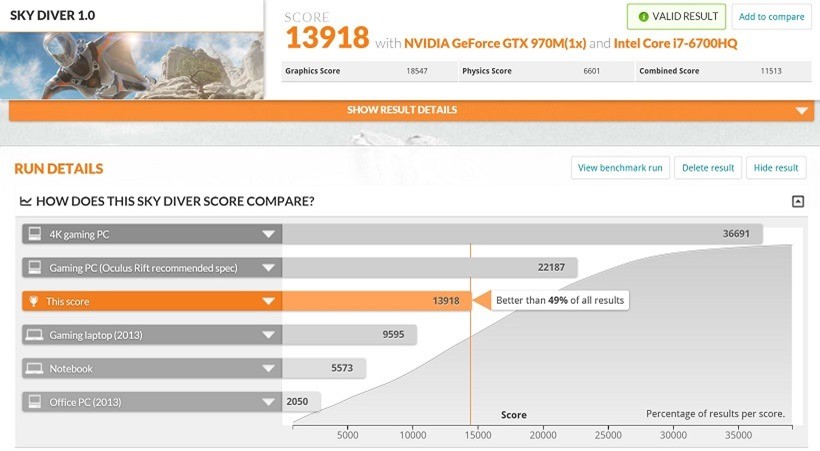This screenshot has width=820, height=451.
Task: Click the 4K gaming PC label
Action: coord(79,234)
